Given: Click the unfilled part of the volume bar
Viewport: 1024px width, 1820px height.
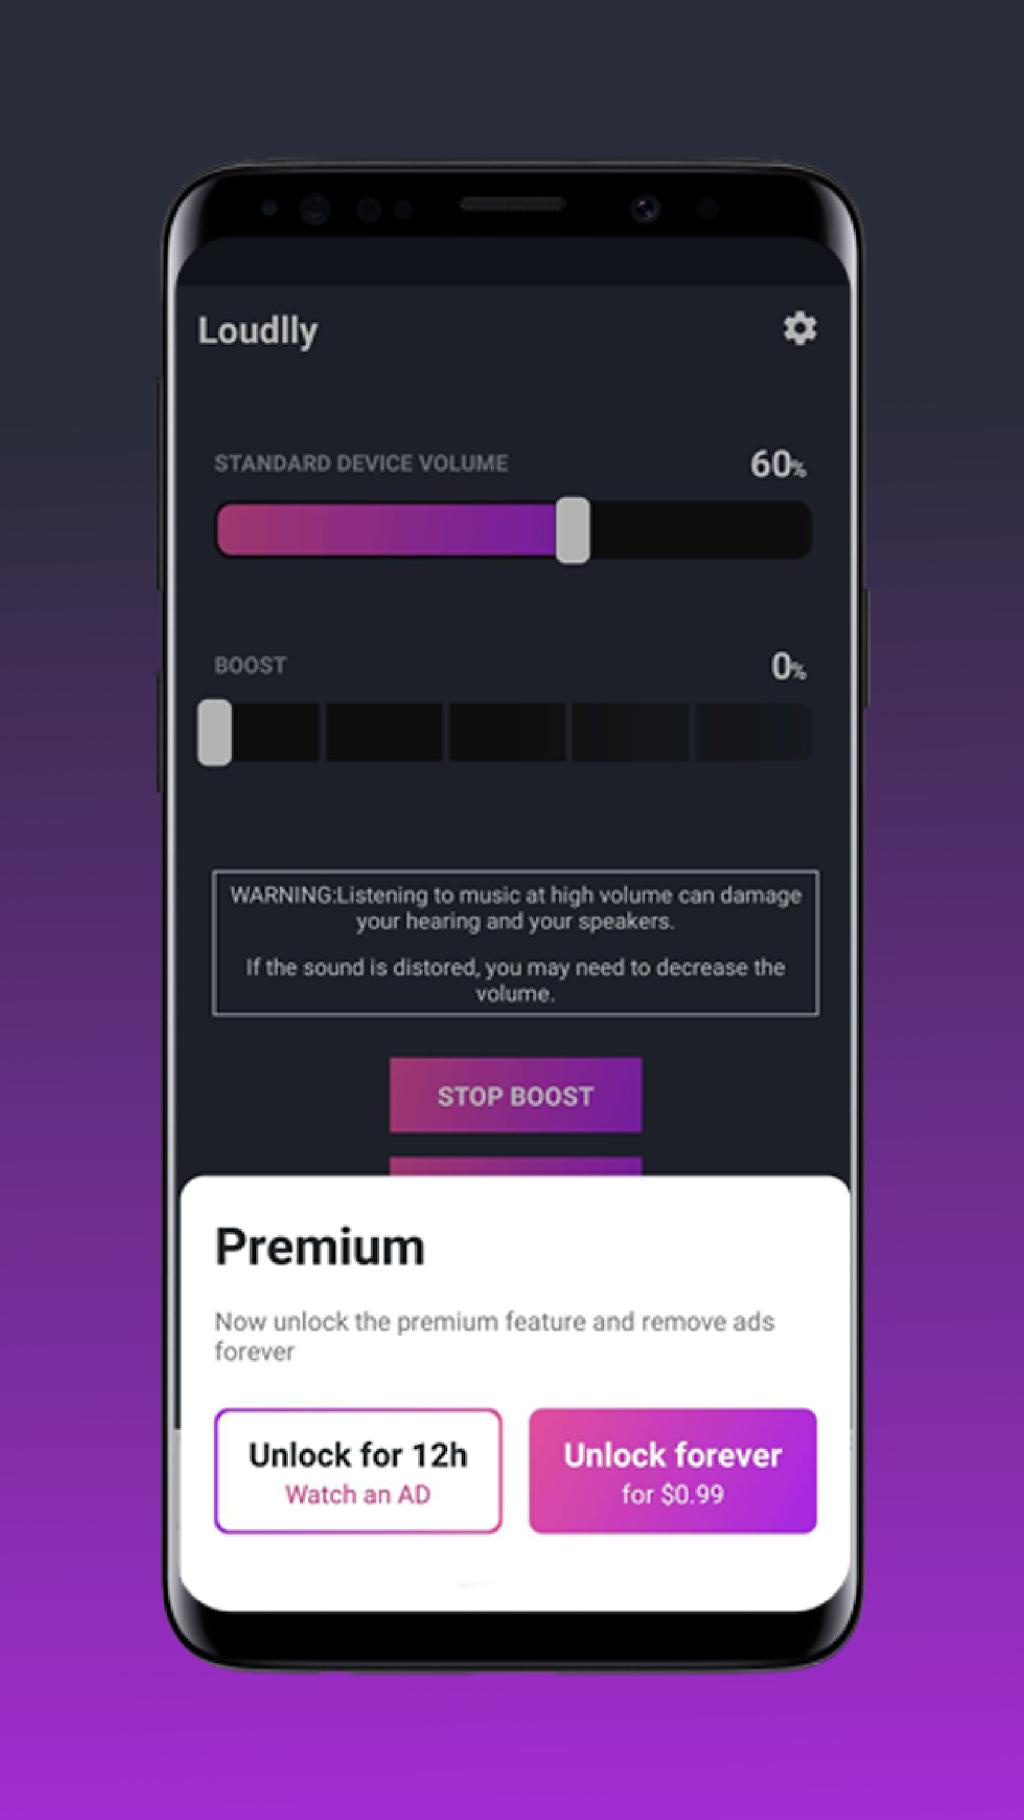Looking at the screenshot, I should click(700, 530).
